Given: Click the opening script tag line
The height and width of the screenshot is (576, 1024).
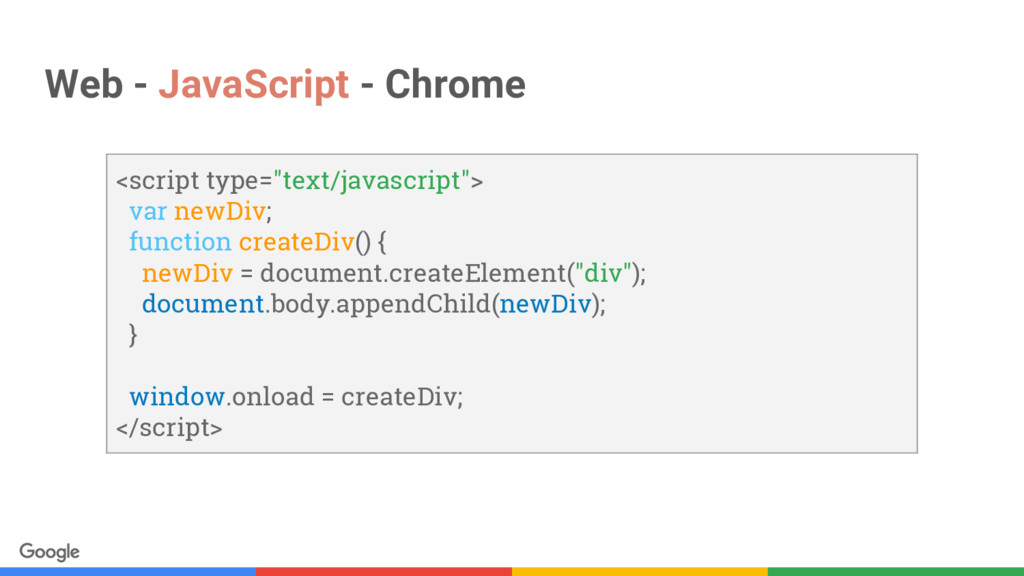Looking at the screenshot, I should (x=300, y=181).
